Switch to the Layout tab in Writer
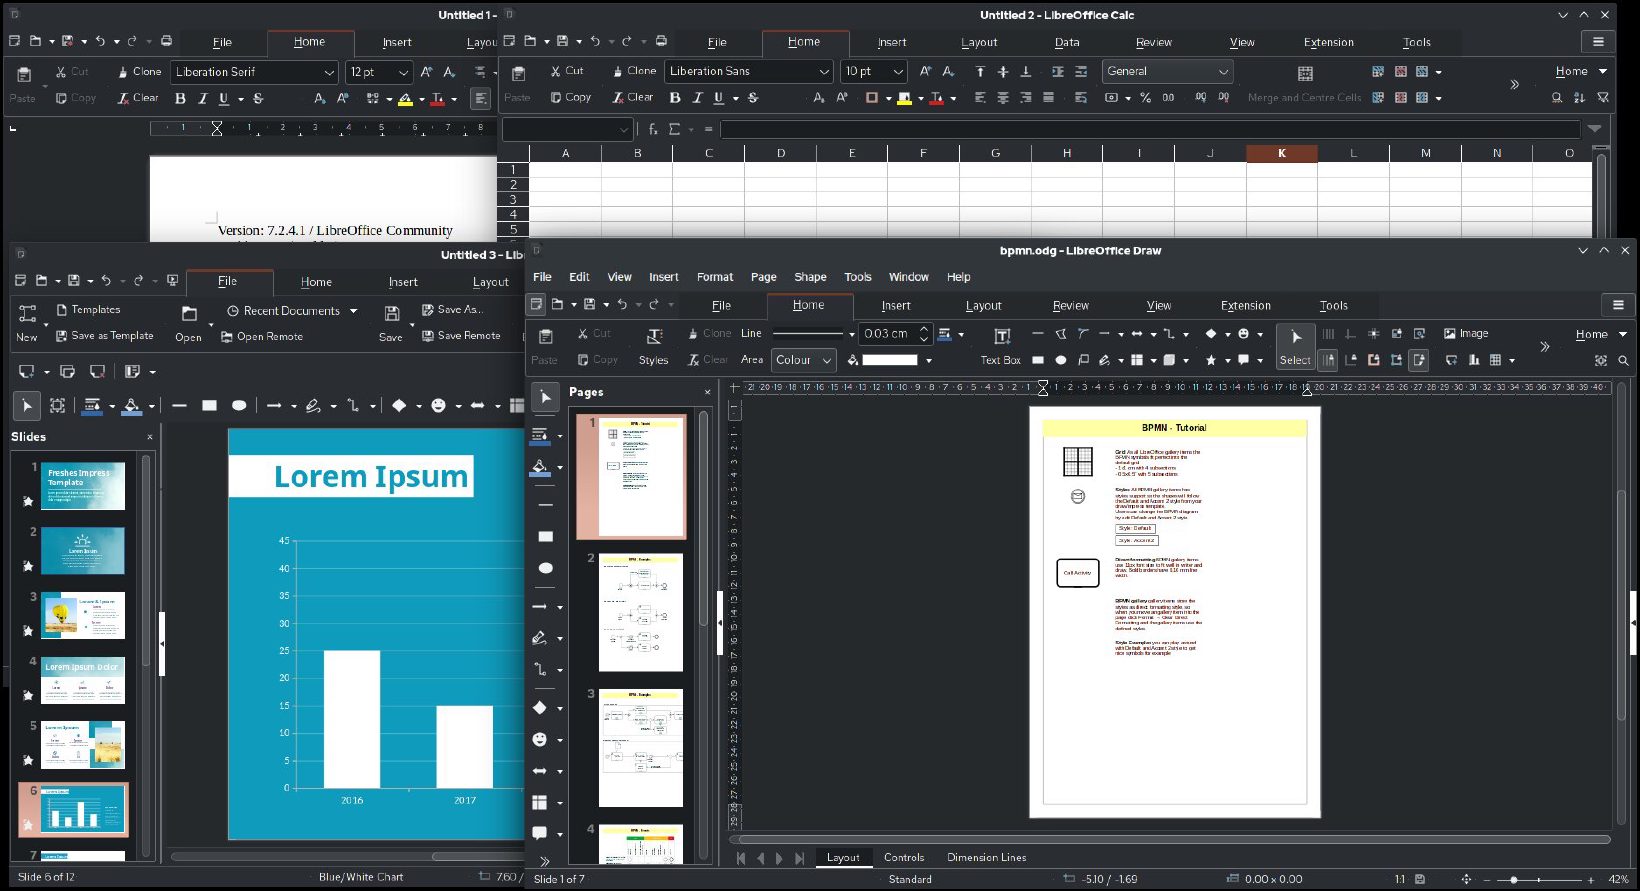Image resolution: width=1640 pixels, height=891 pixels. click(x=482, y=42)
